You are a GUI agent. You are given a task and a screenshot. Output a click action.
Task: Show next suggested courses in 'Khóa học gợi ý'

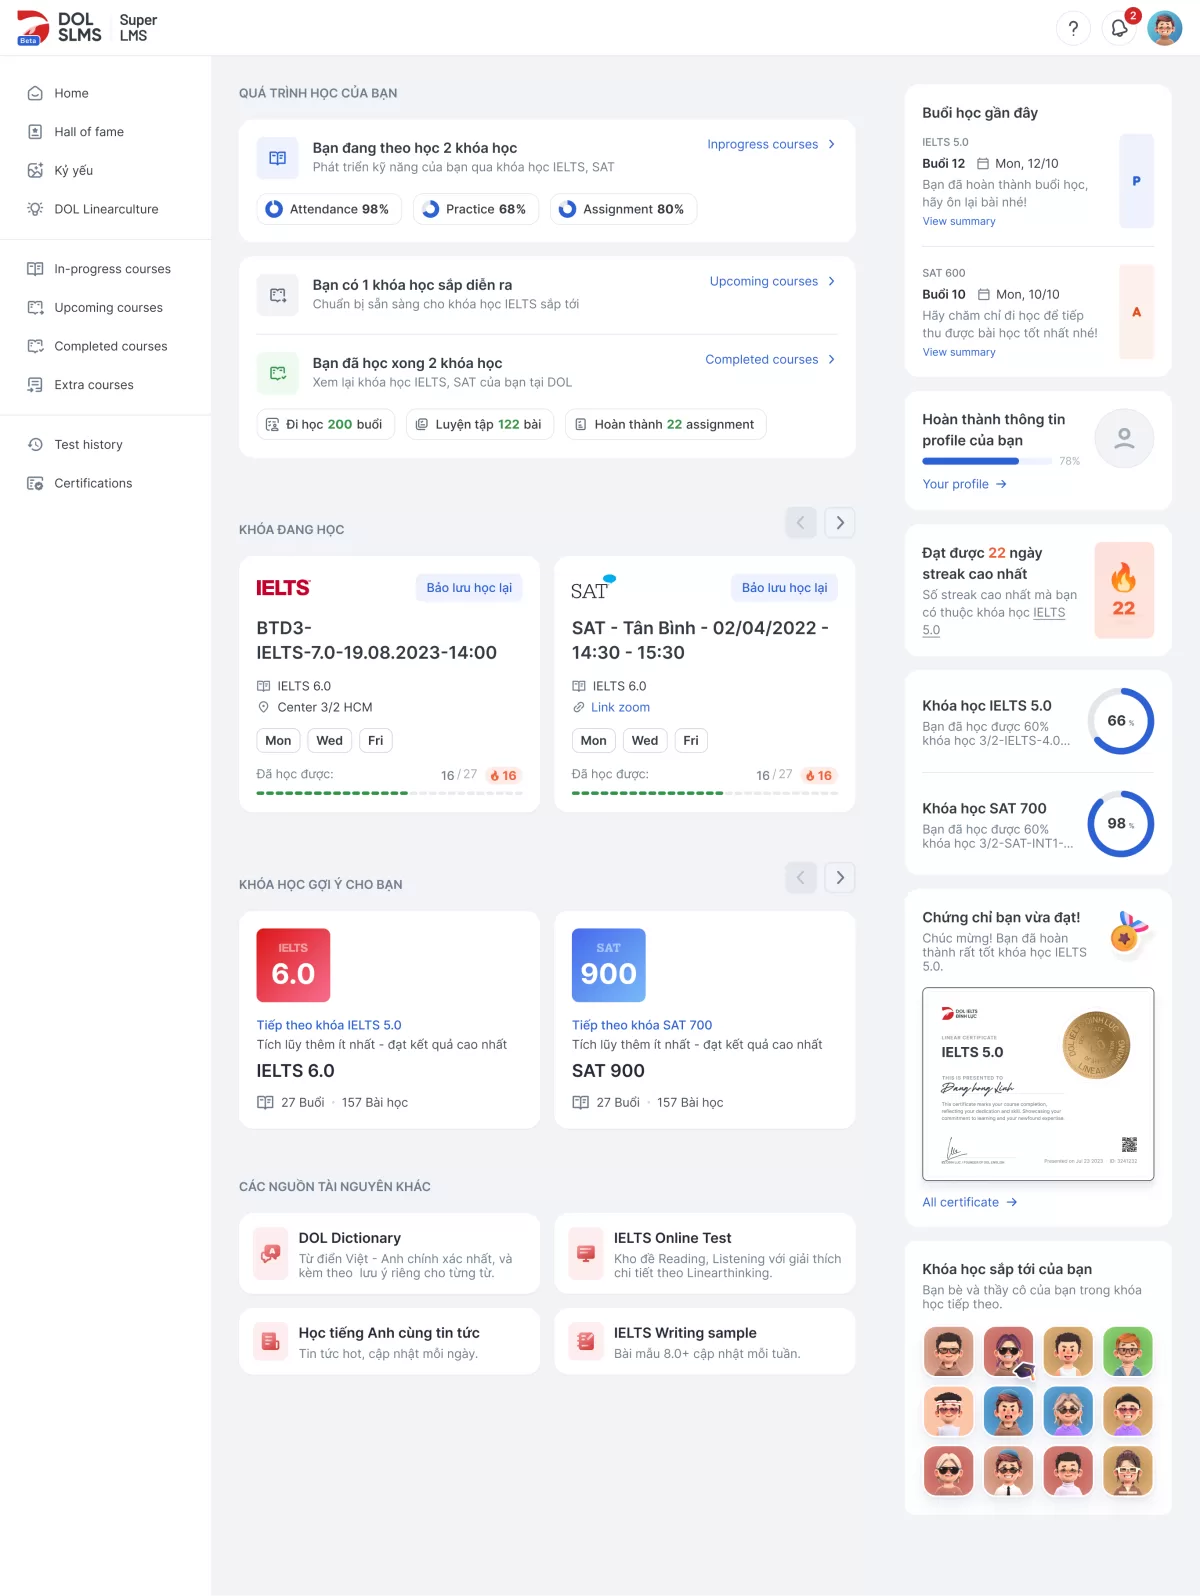pyautogui.click(x=840, y=877)
